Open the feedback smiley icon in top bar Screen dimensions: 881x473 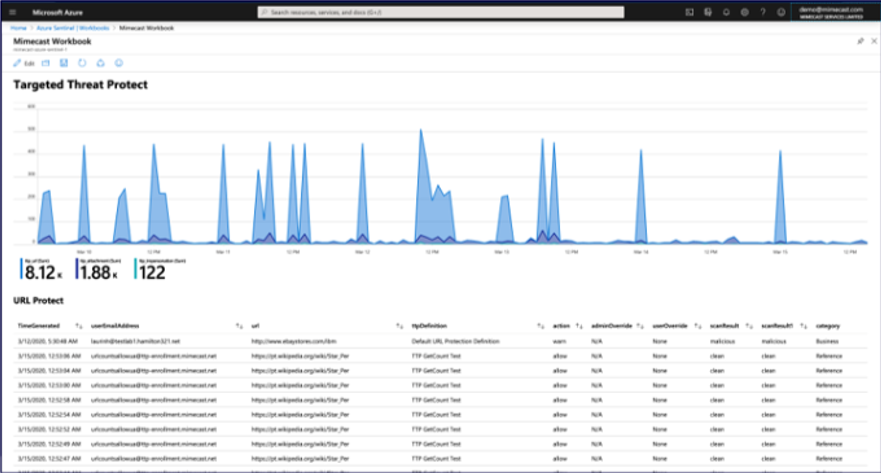[x=782, y=12]
